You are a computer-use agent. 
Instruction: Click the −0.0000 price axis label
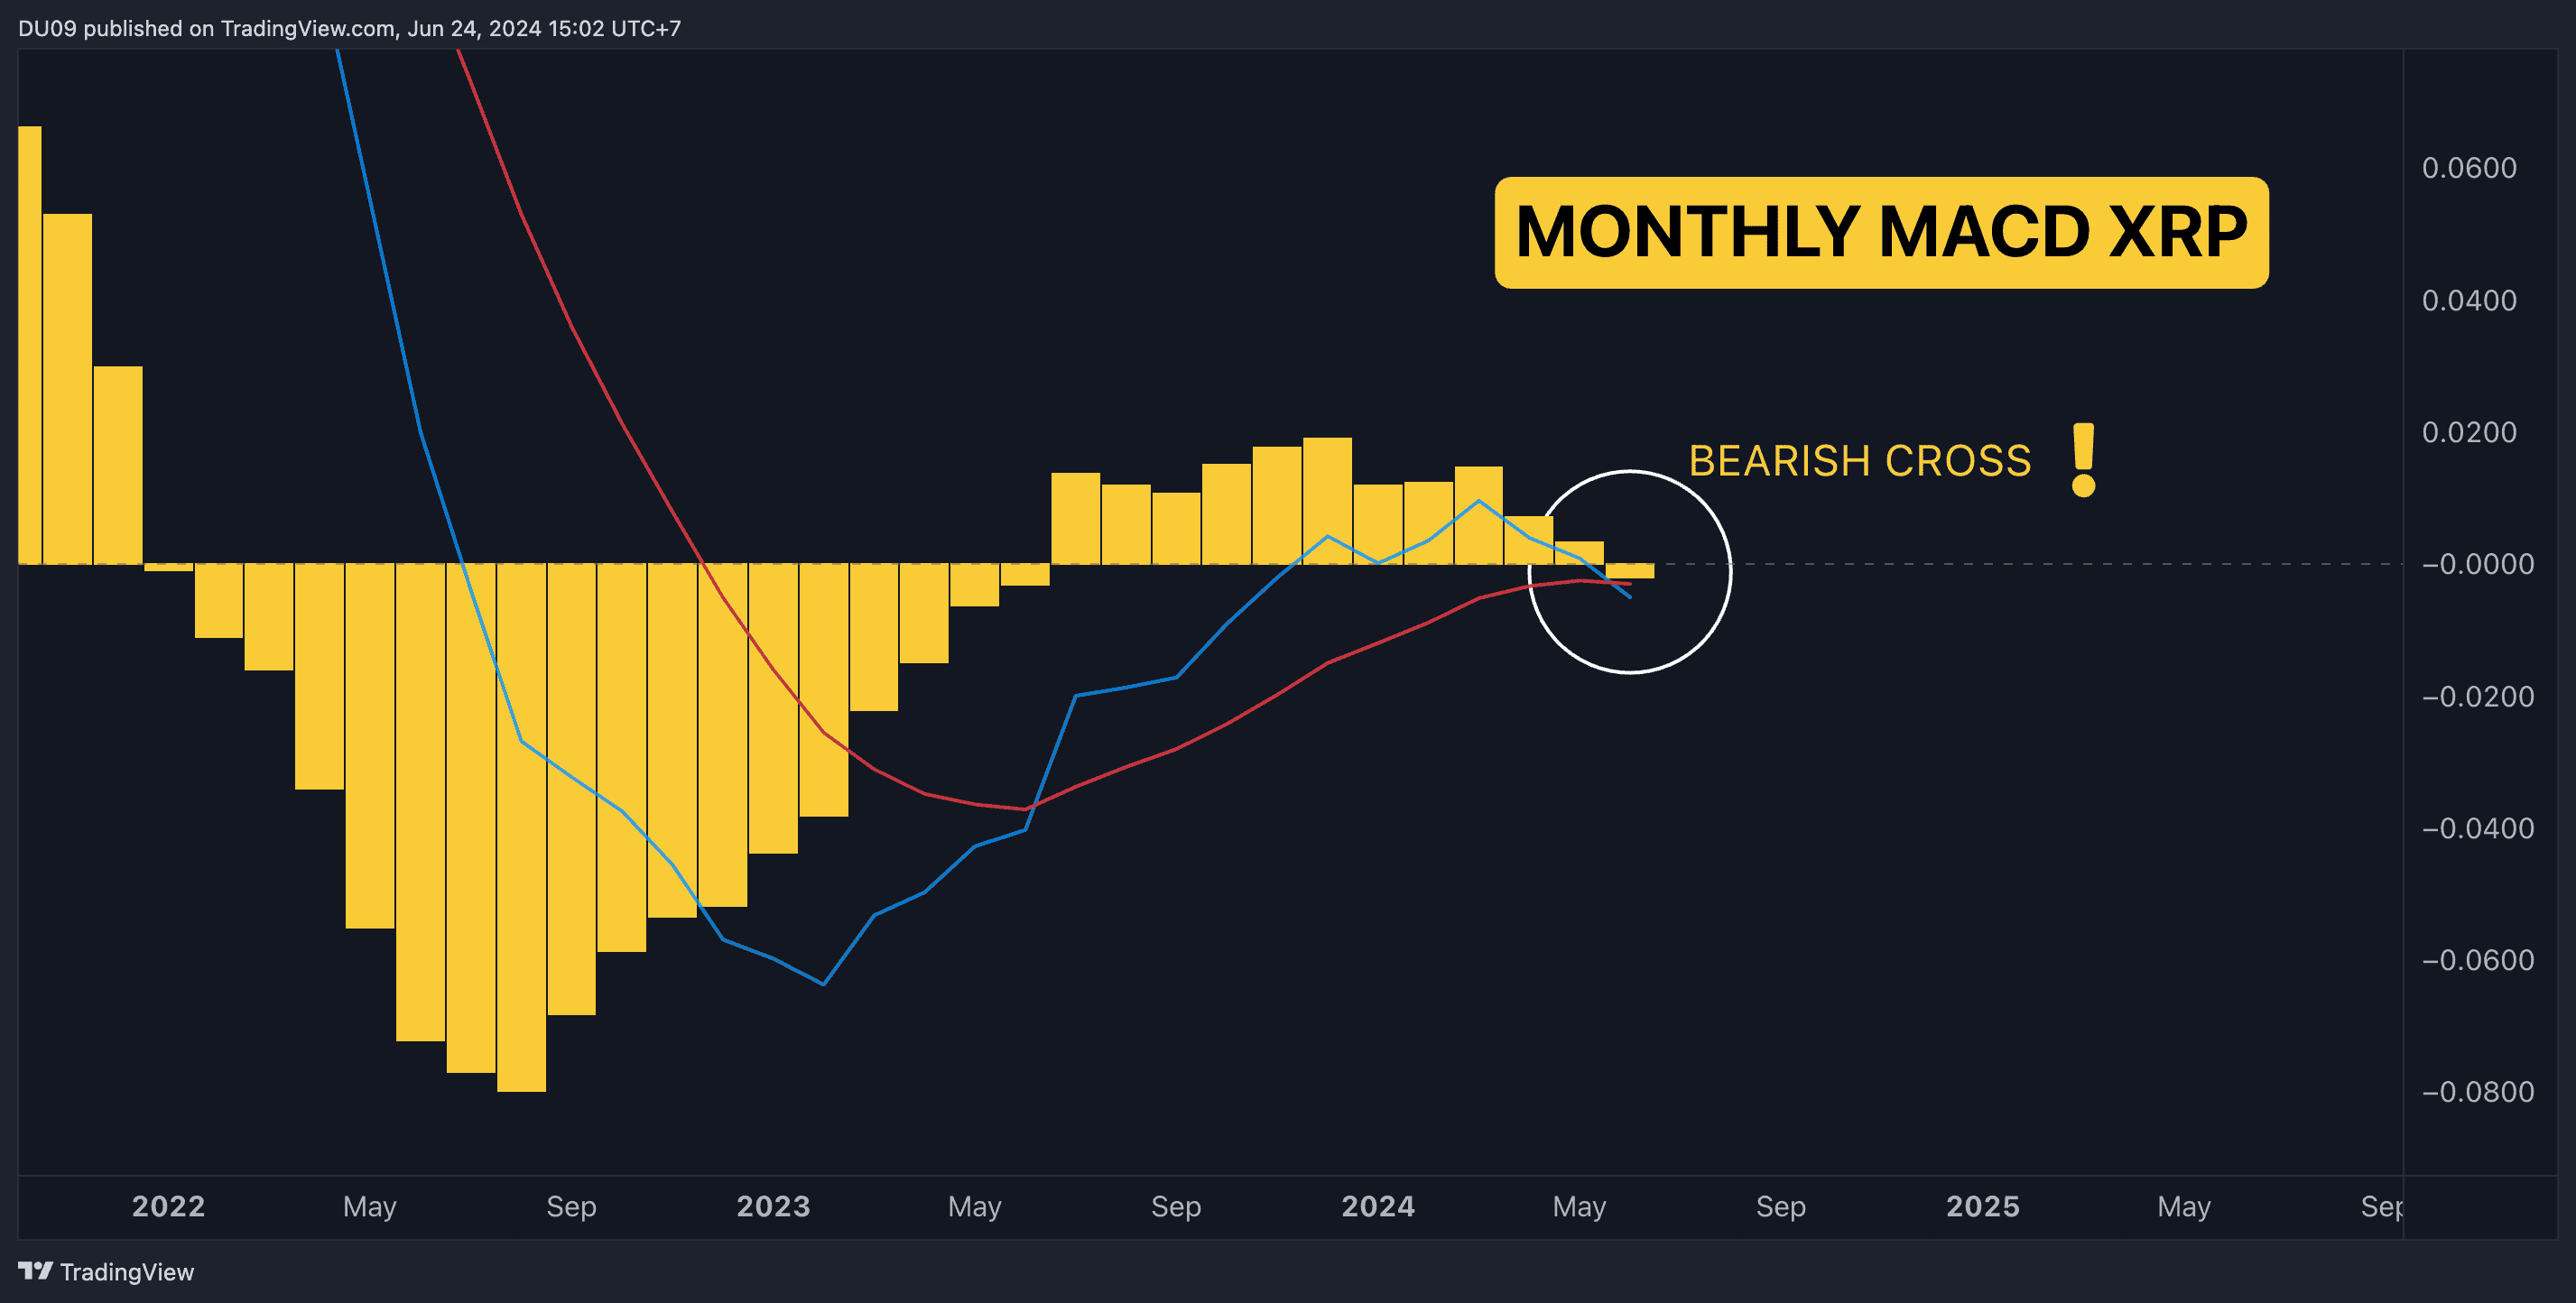click(2478, 564)
